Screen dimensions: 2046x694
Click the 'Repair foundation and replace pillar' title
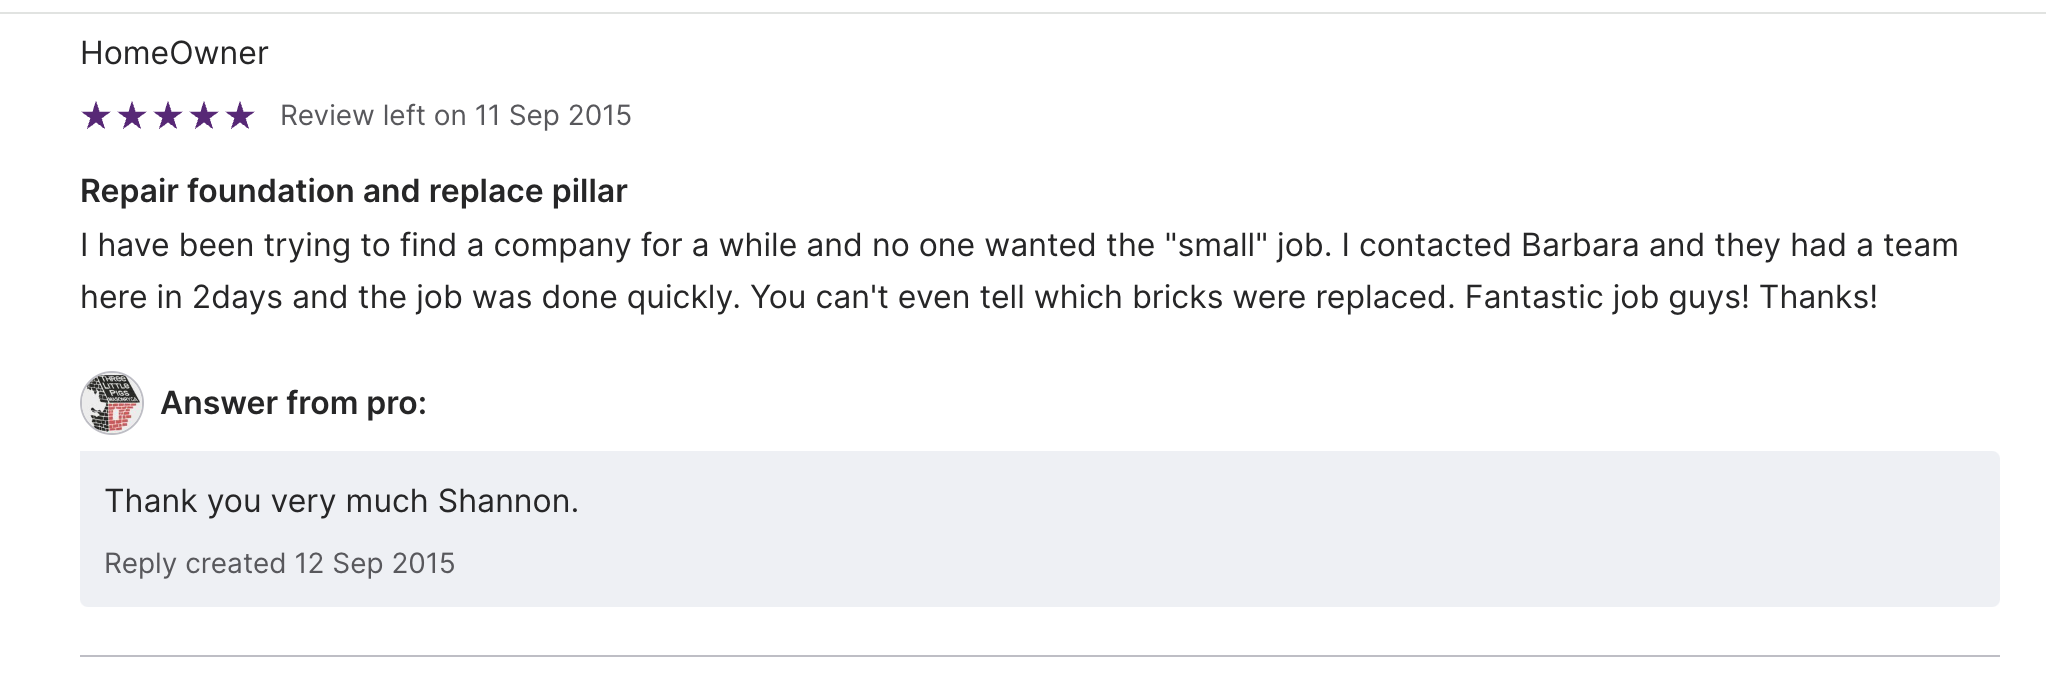click(353, 191)
